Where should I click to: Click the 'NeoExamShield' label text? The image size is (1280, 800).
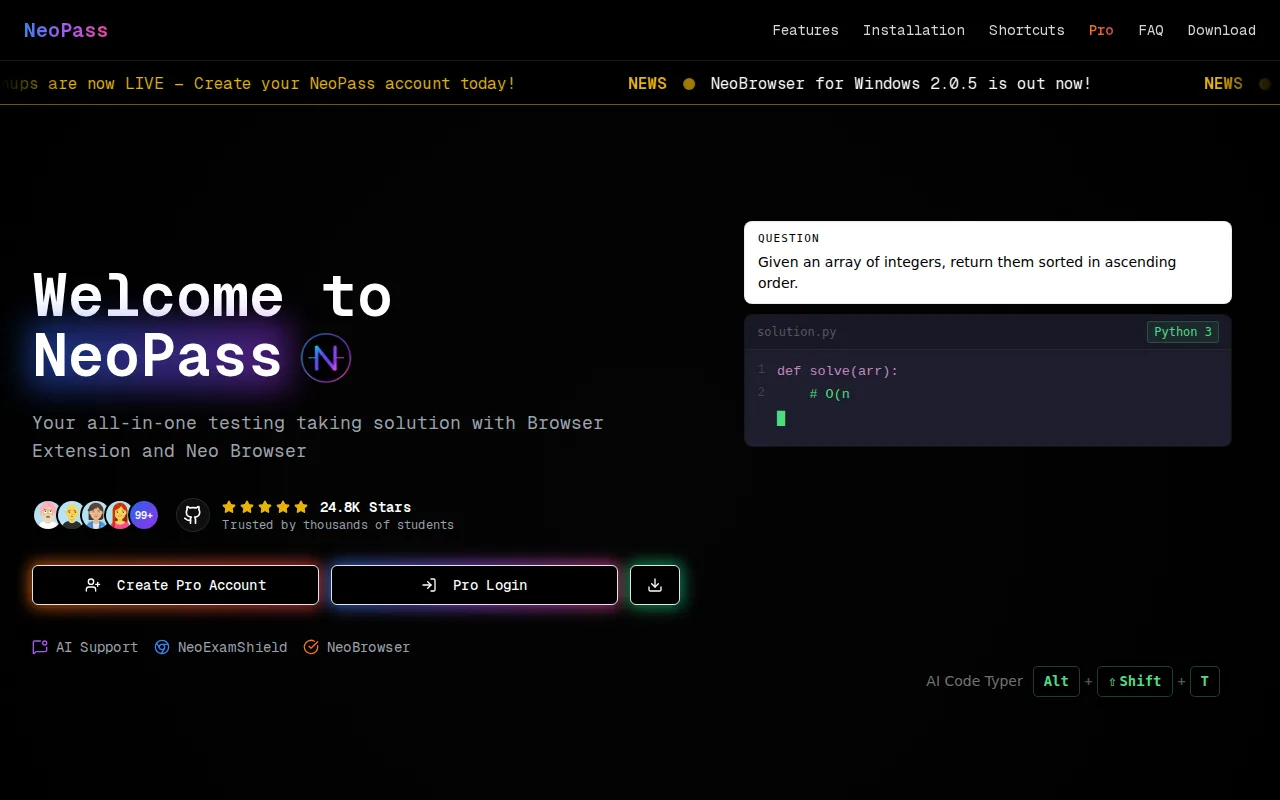pyautogui.click(x=232, y=647)
